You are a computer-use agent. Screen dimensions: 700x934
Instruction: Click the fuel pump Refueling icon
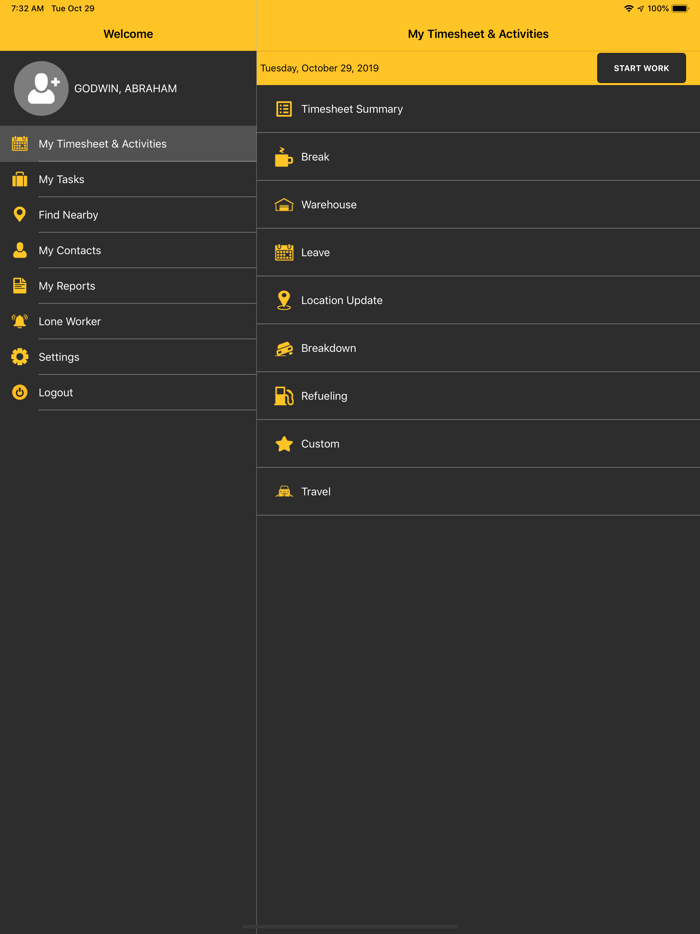click(284, 396)
